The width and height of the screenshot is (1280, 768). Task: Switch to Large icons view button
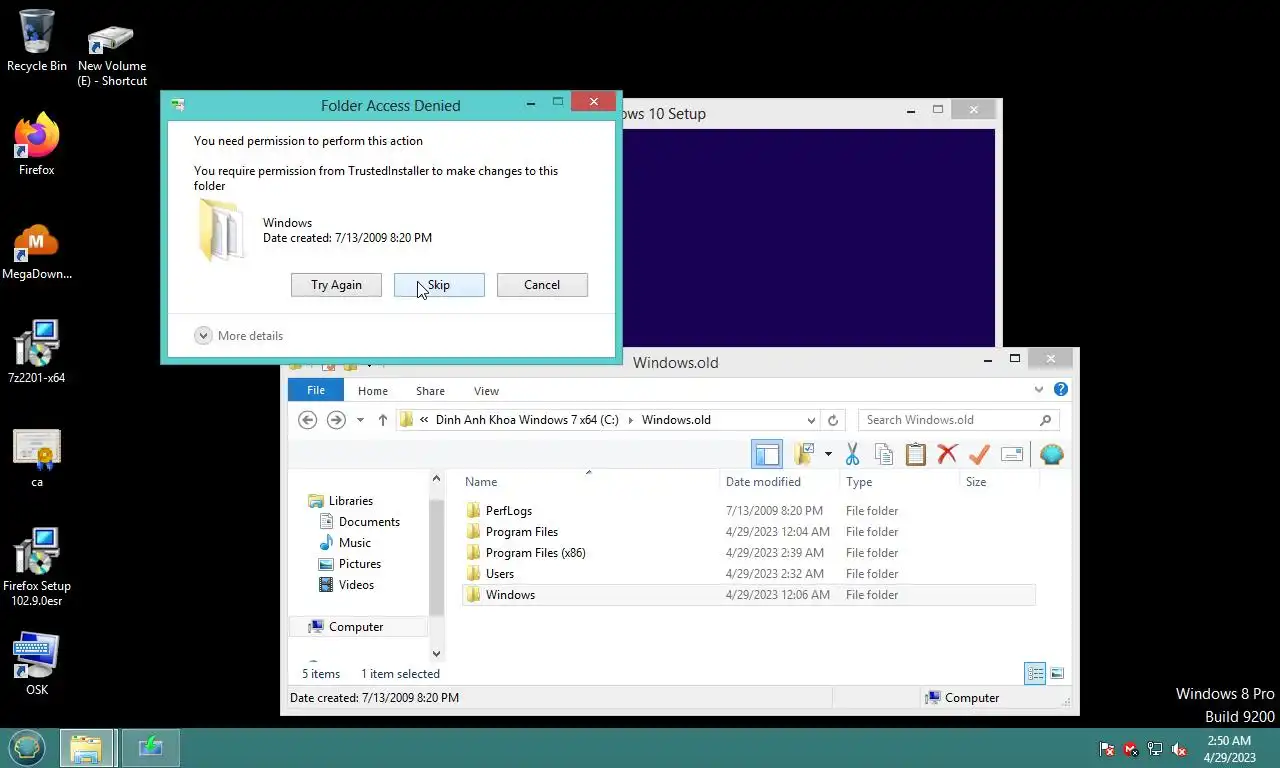[x=1057, y=673]
